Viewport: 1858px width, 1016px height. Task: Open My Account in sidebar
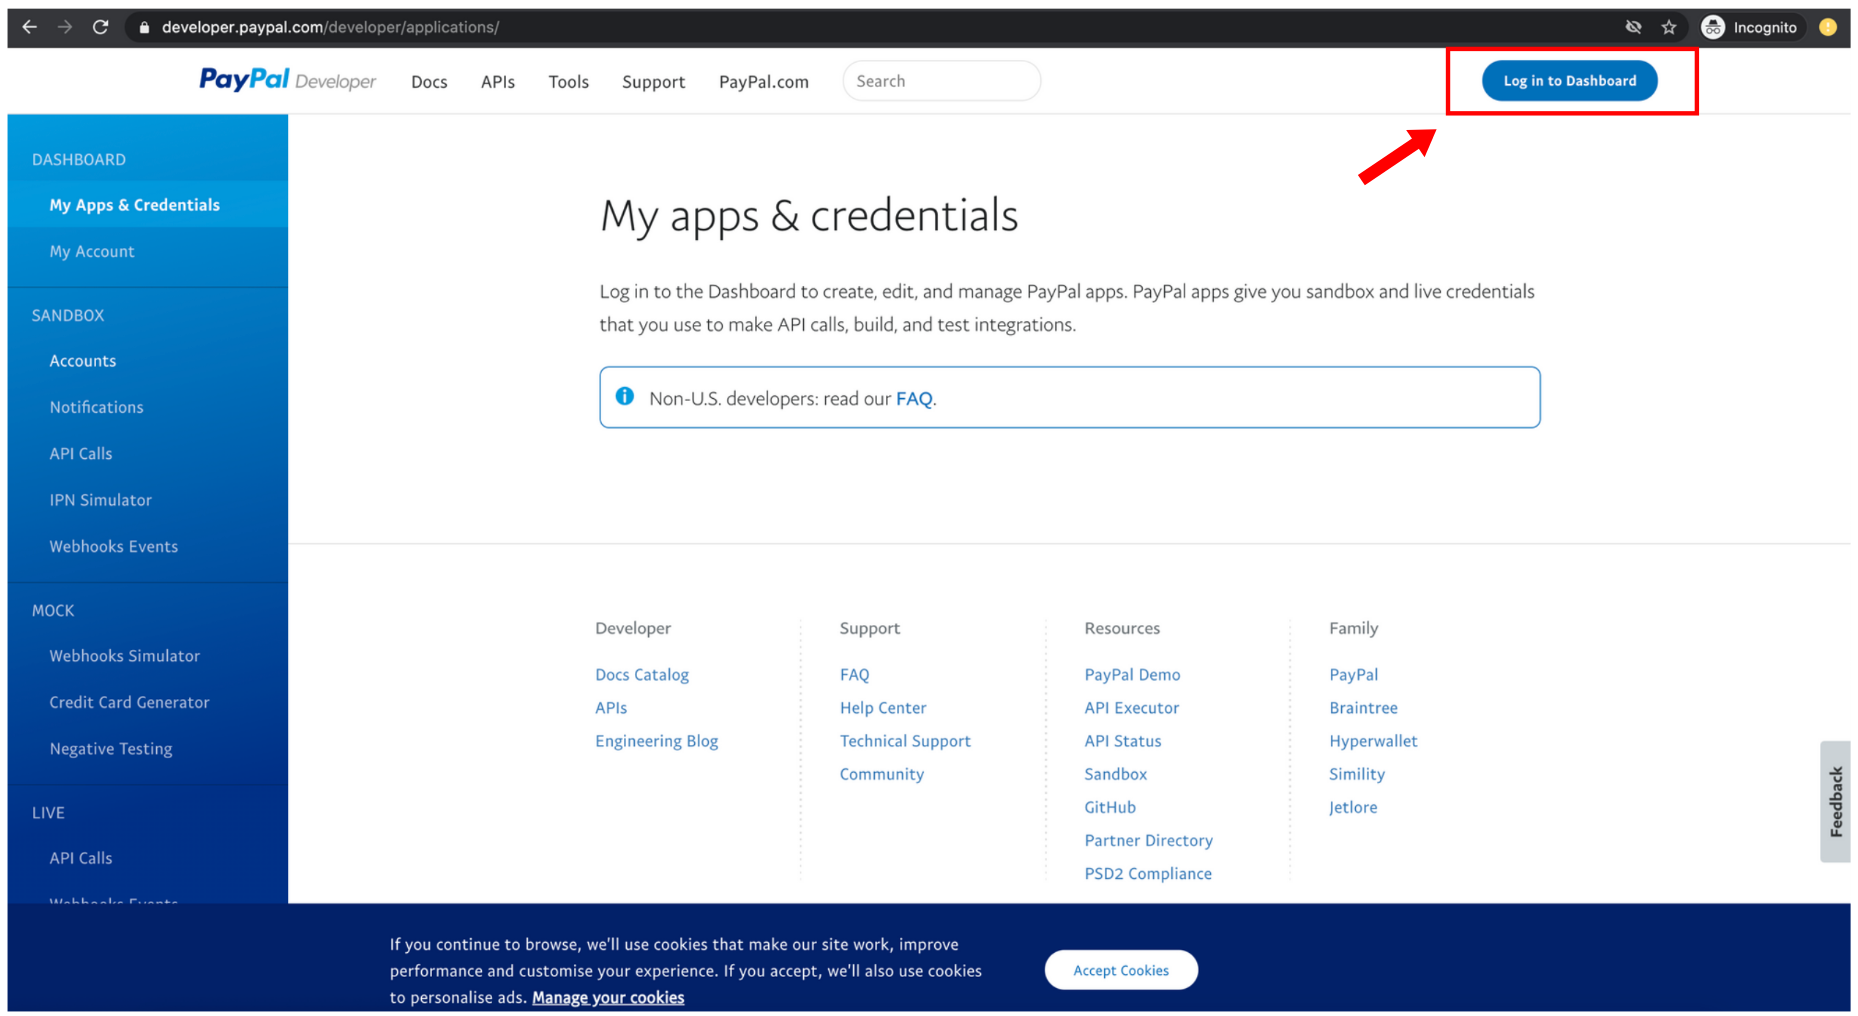coord(92,252)
